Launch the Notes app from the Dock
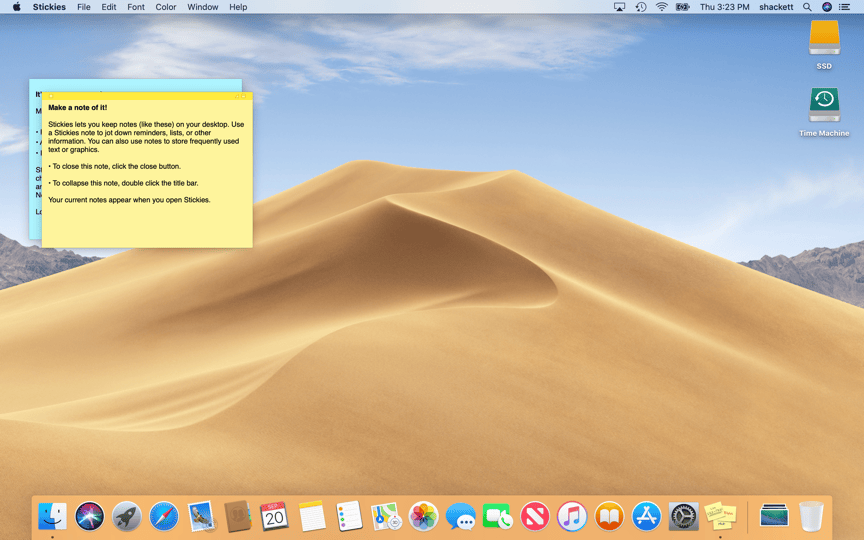The height and width of the screenshot is (540, 864). [312, 516]
